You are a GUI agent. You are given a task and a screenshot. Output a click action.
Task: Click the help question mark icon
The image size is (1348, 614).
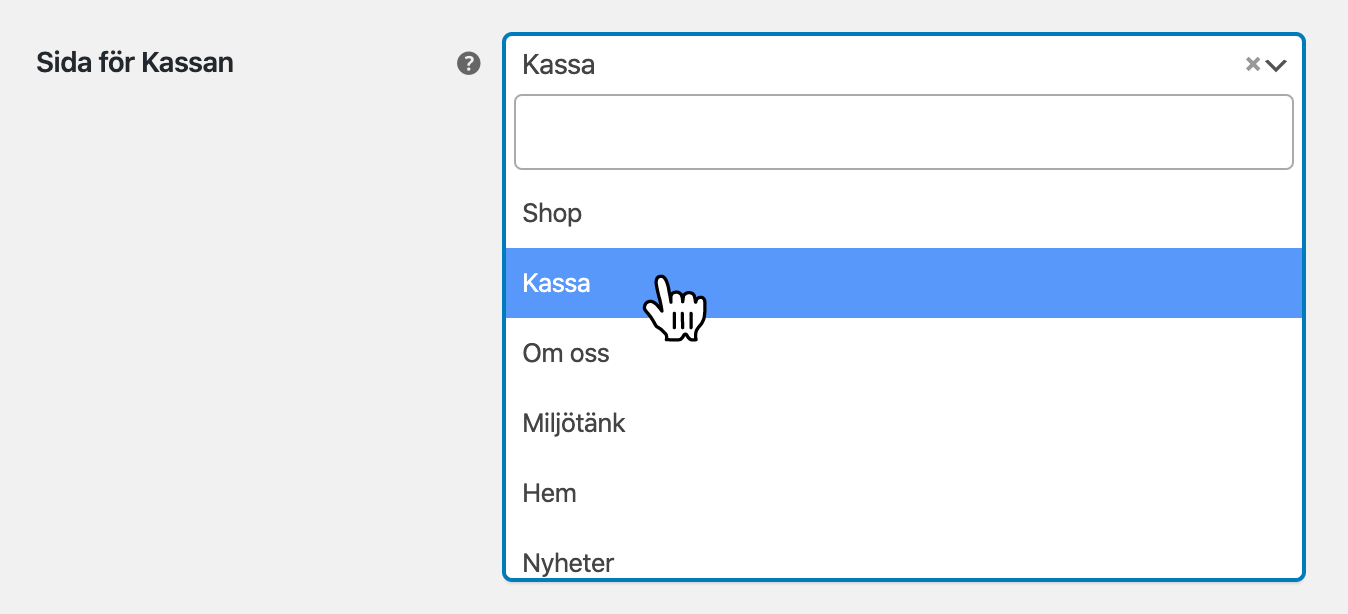(x=468, y=64)
